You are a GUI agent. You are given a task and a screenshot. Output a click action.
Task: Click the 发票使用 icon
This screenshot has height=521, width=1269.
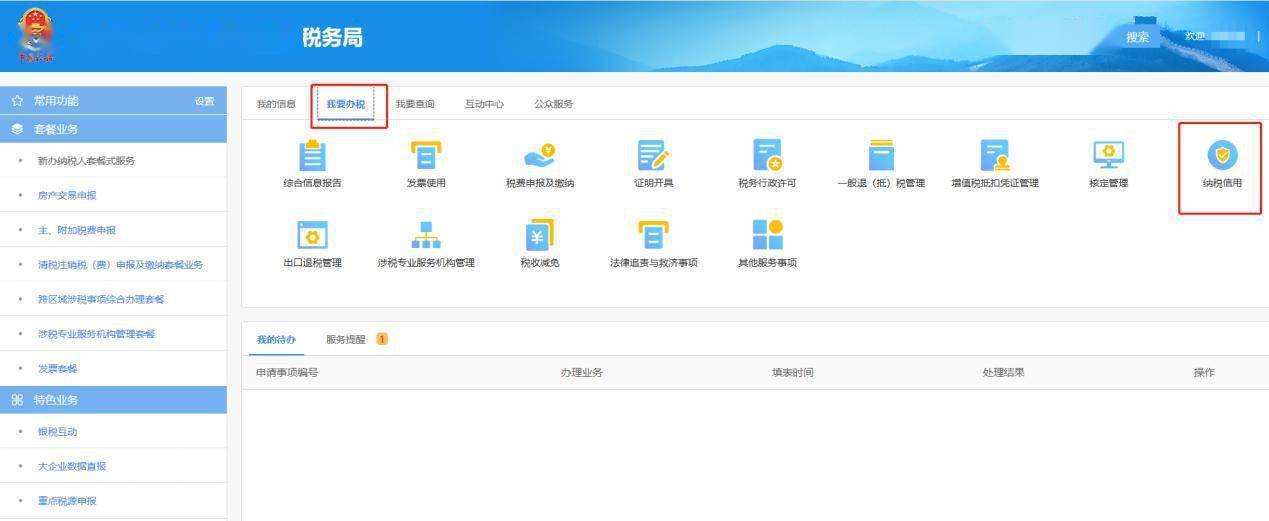pyautogui.click(x=426, y=157)
